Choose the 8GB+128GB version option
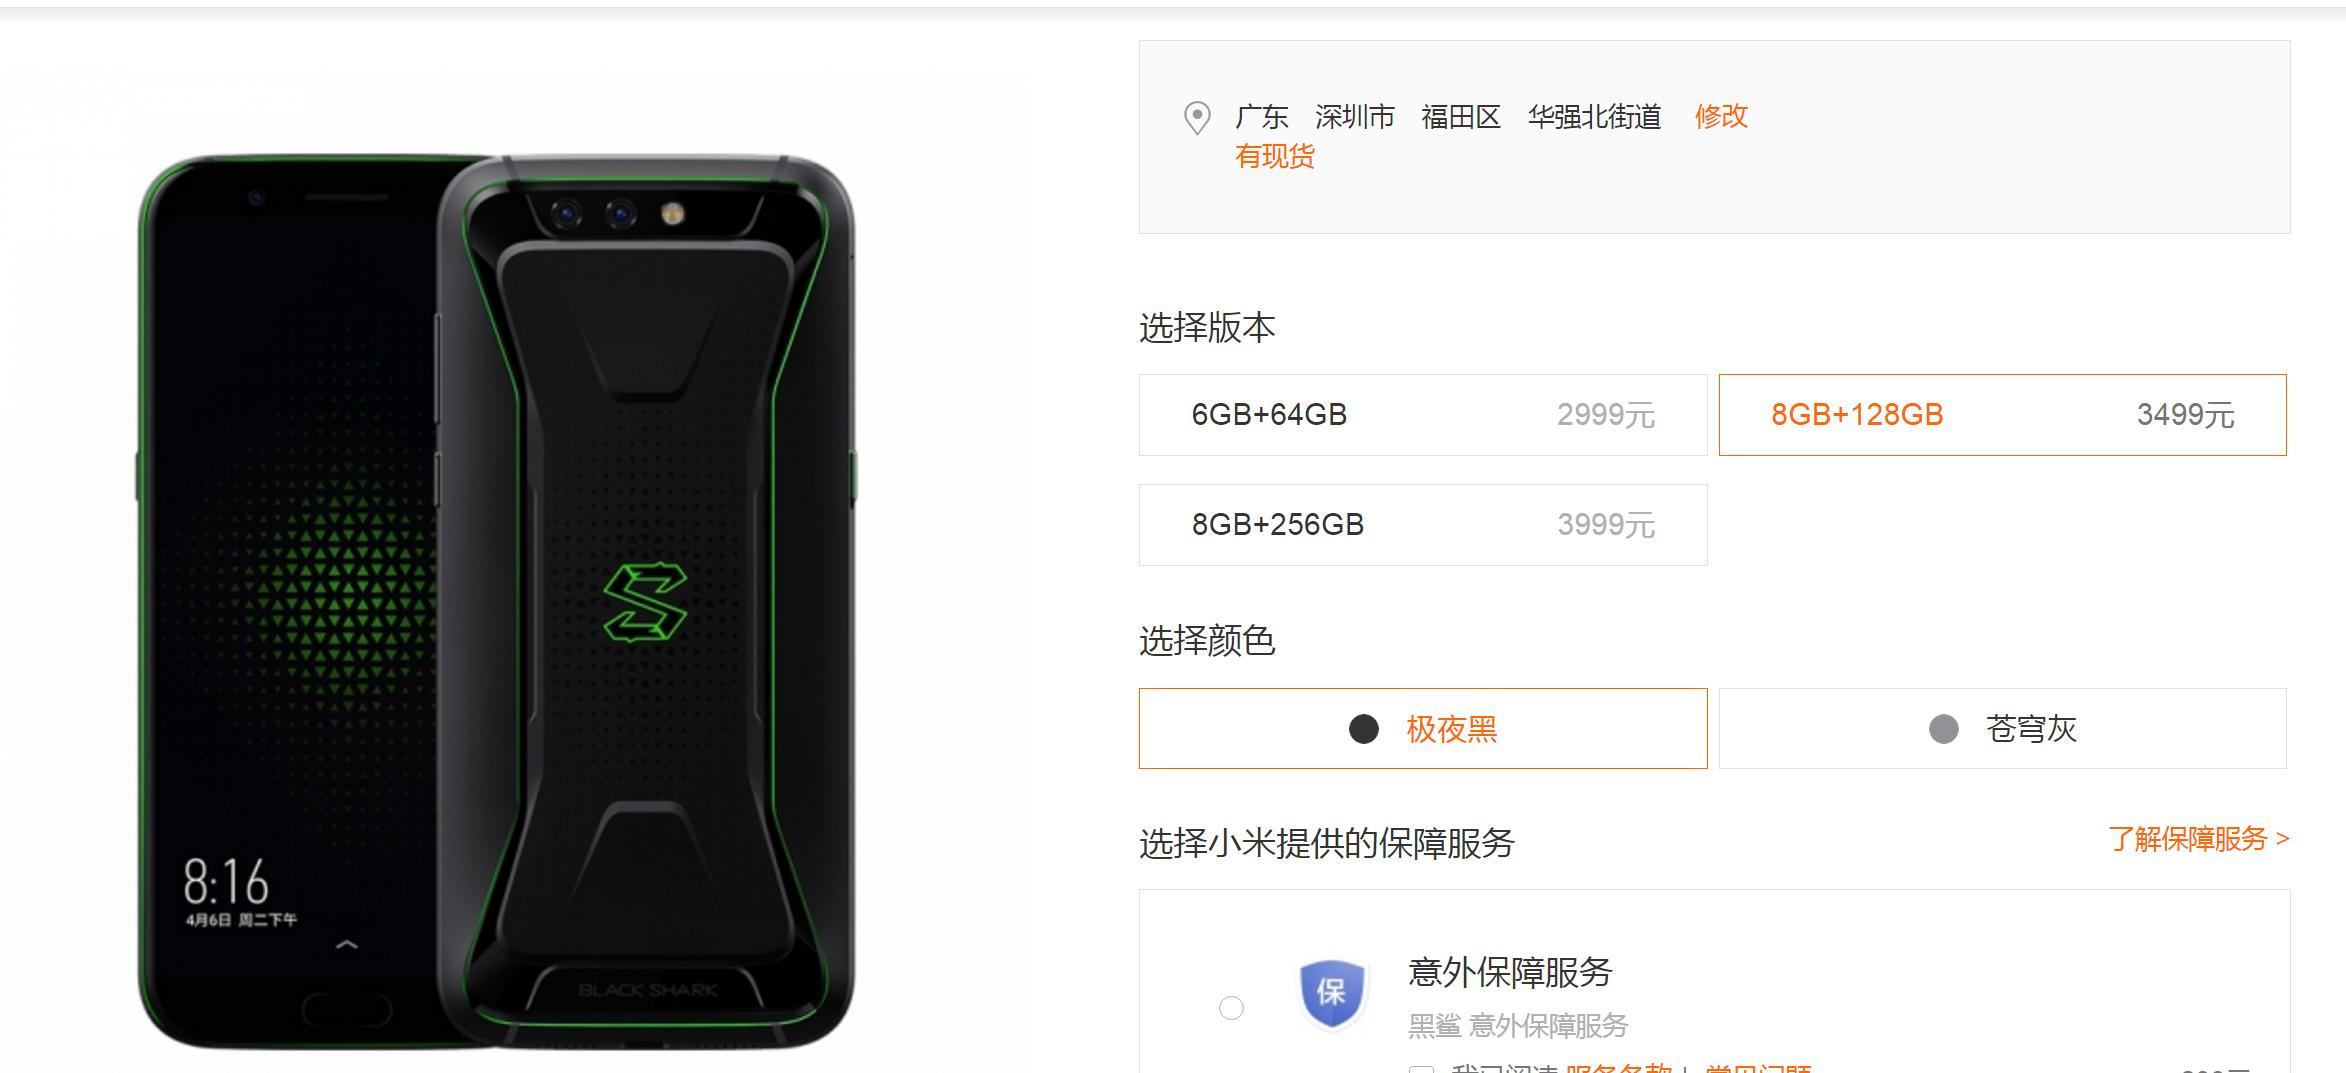2346x1073 pixels. (2002, 415)
